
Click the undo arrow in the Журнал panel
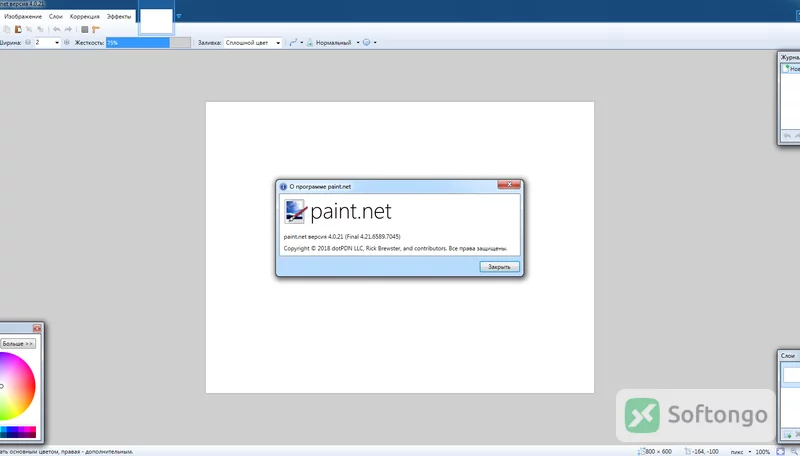[x=787, y=136]
